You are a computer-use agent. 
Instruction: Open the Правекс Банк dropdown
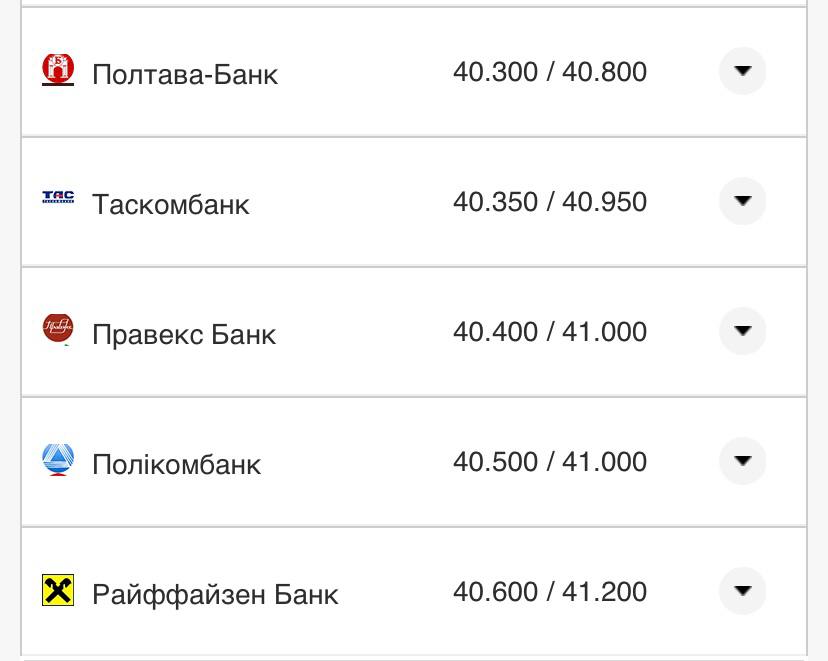click(742, 331)
